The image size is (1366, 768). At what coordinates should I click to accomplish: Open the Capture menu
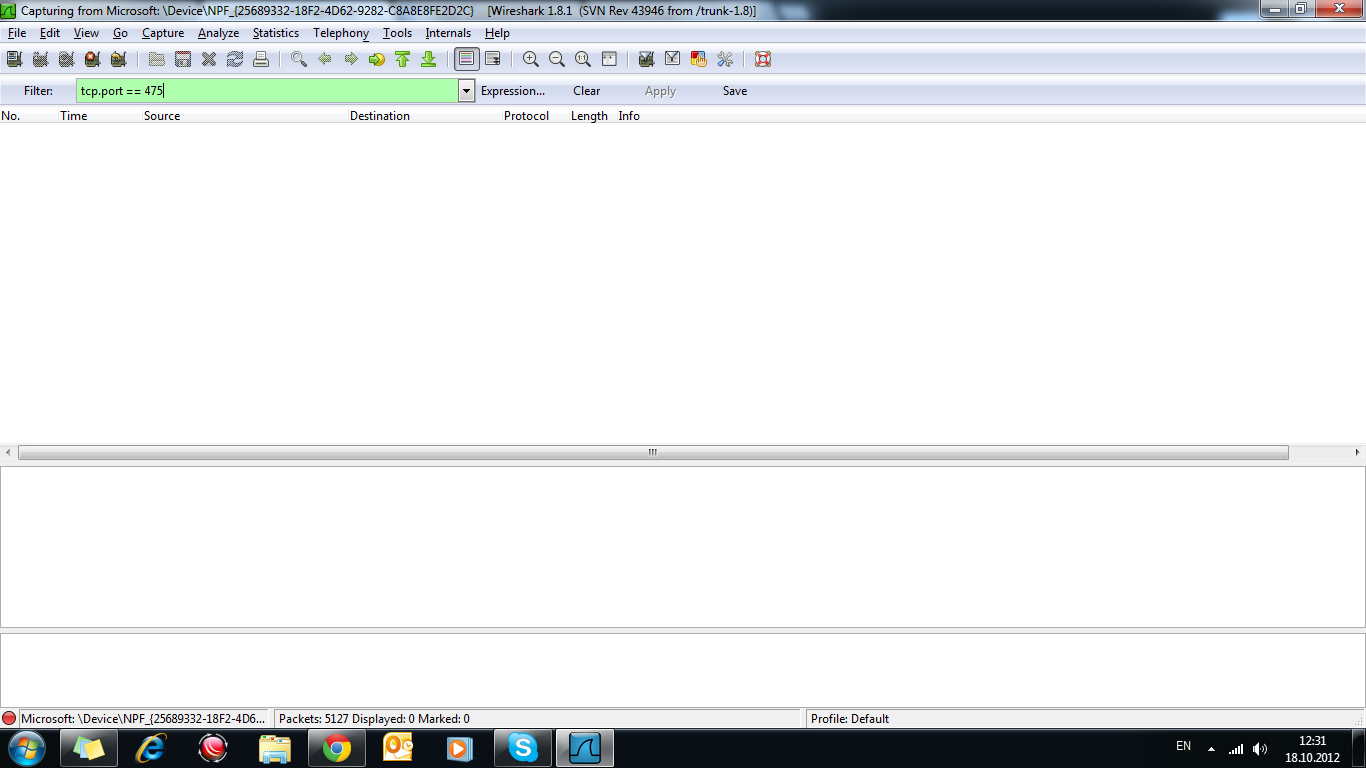point(163,33)
